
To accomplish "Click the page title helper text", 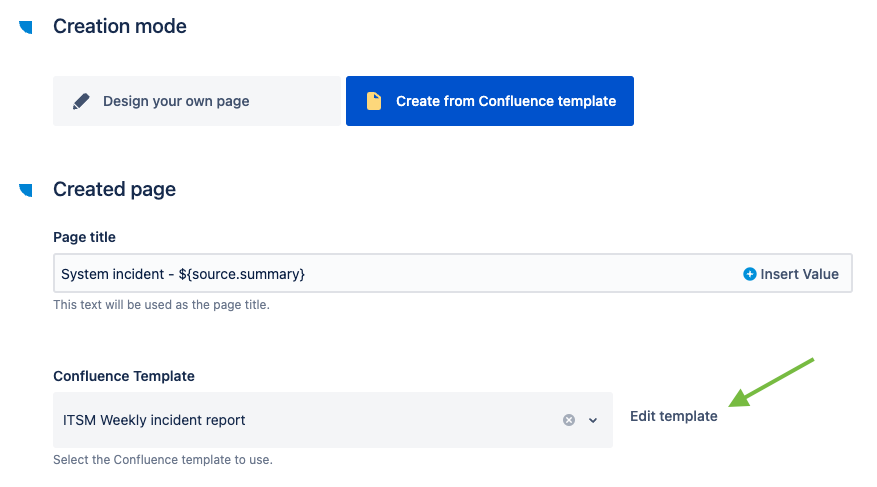I will [161, 305].
